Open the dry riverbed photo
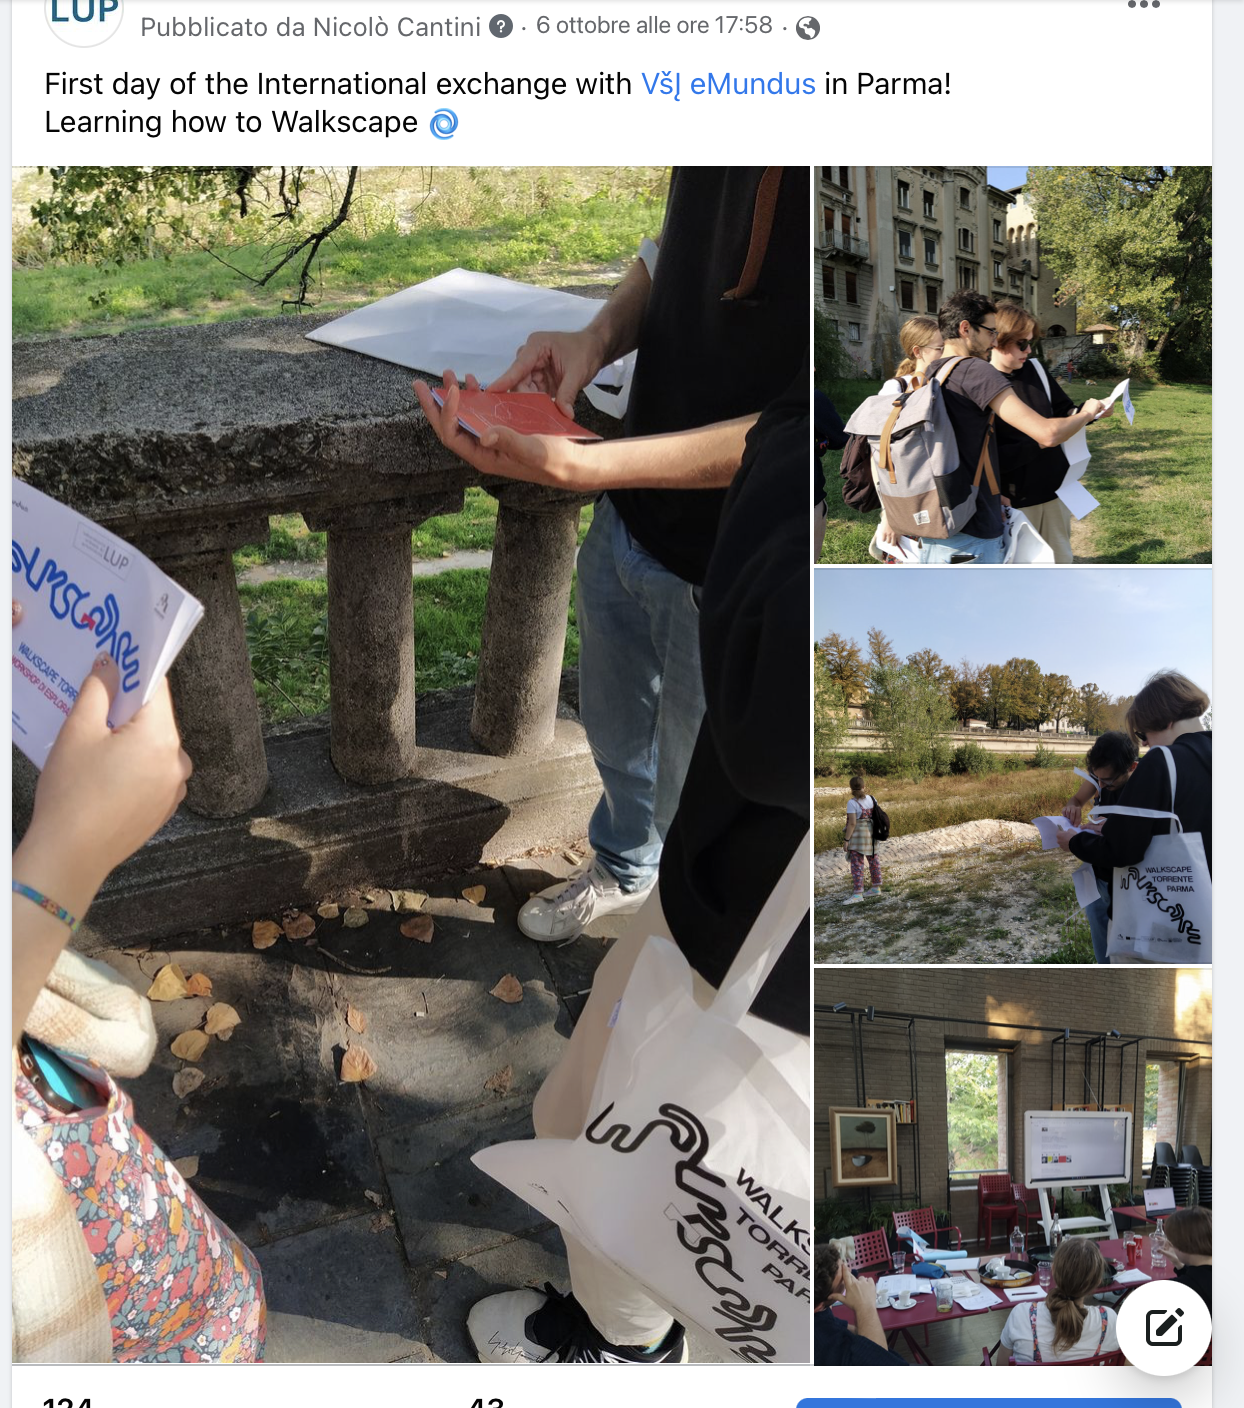 1013,766
